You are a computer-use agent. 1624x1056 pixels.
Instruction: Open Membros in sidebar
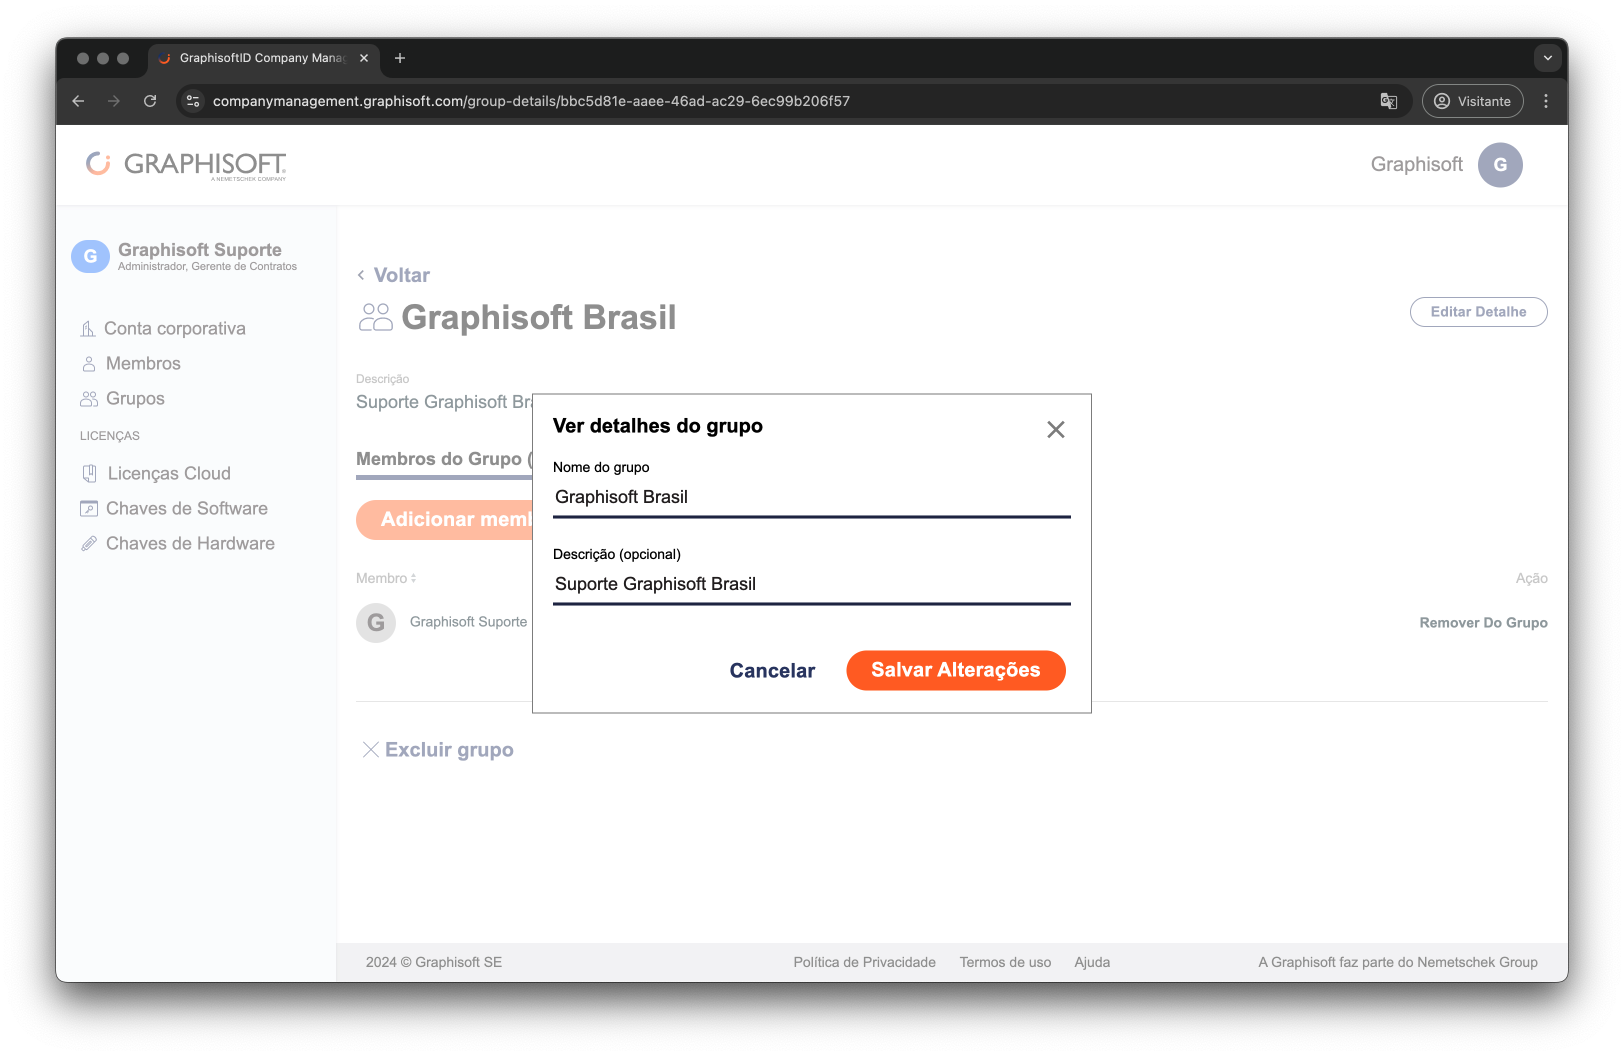tap(143, 364)
